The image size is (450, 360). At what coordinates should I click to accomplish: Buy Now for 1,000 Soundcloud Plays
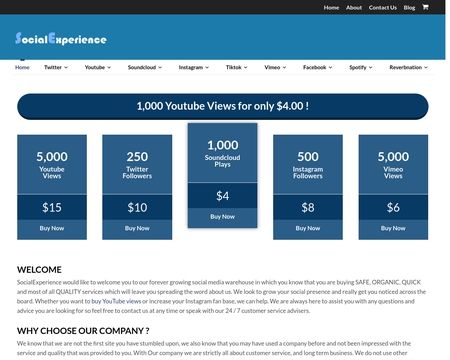(222, 217)
